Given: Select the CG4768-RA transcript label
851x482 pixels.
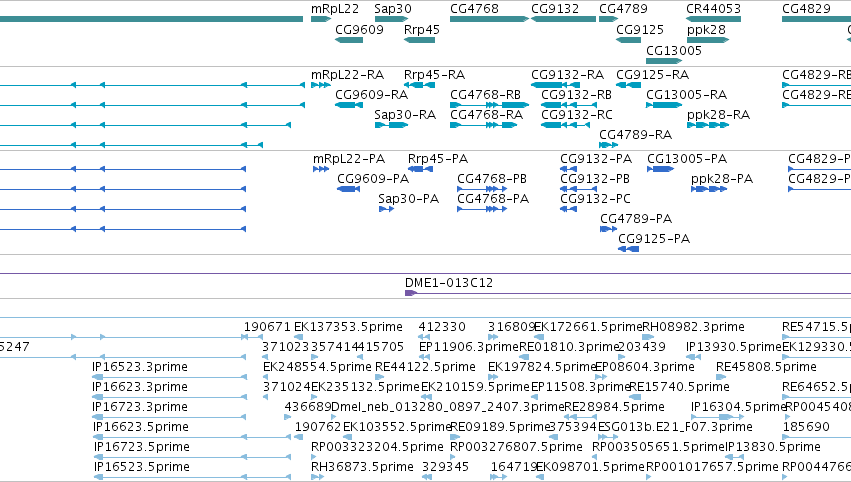Looking at the screenshot, I should point(486,115).
